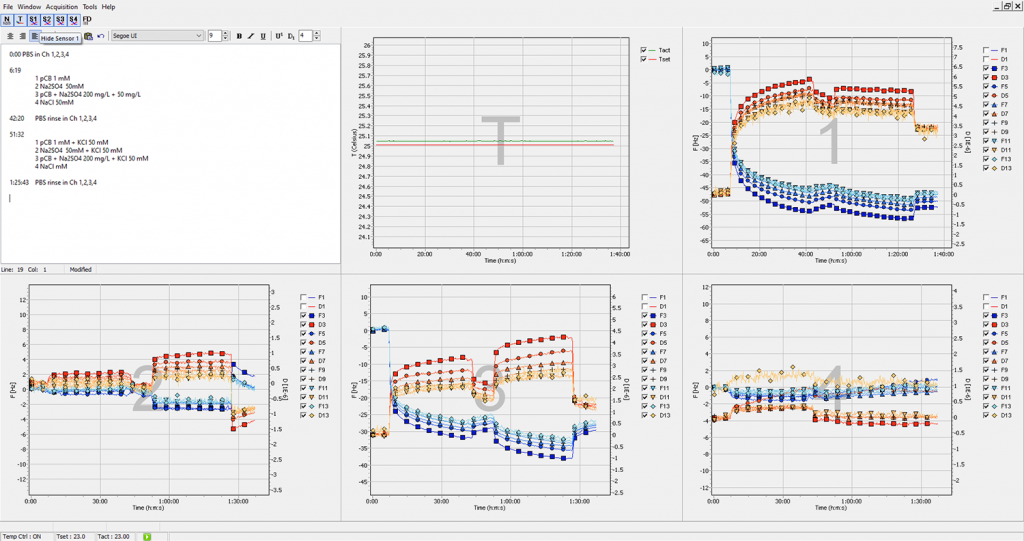
Task: Click note '42:20 PBS rinse in Ch 1,2,3,4'
Action: click(53, 119)
